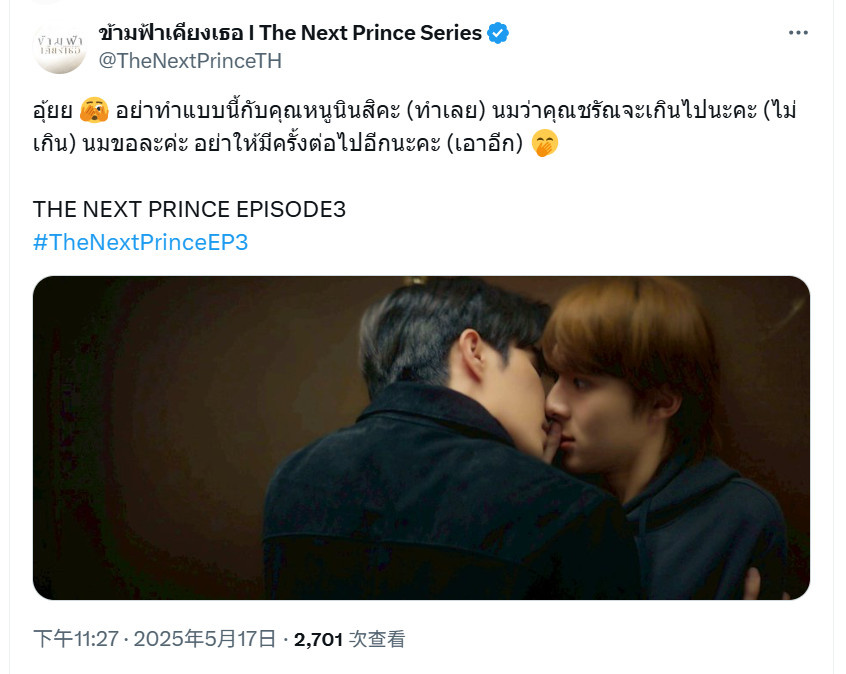
Task: Open the three-dot more options menu
Action: click(x=798, y=33)
